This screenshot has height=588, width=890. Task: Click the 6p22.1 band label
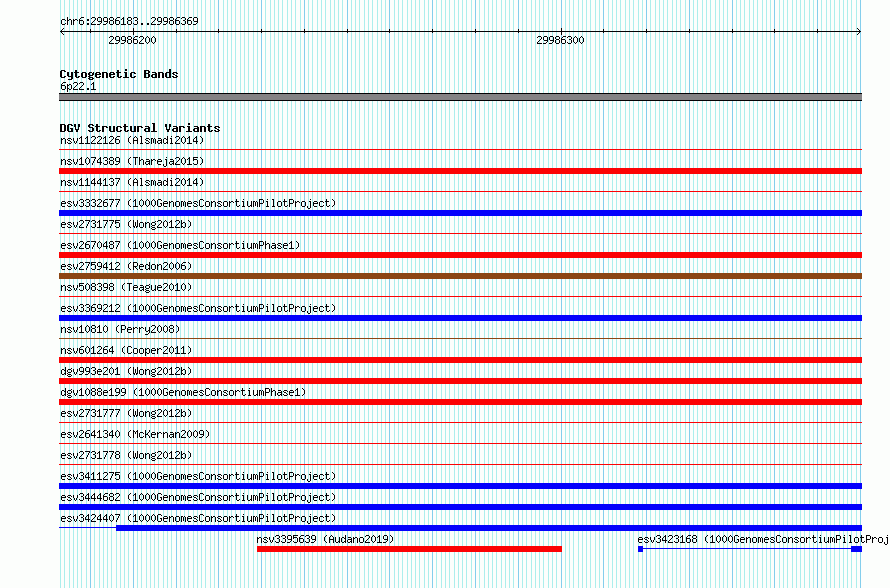coord(78,86)
